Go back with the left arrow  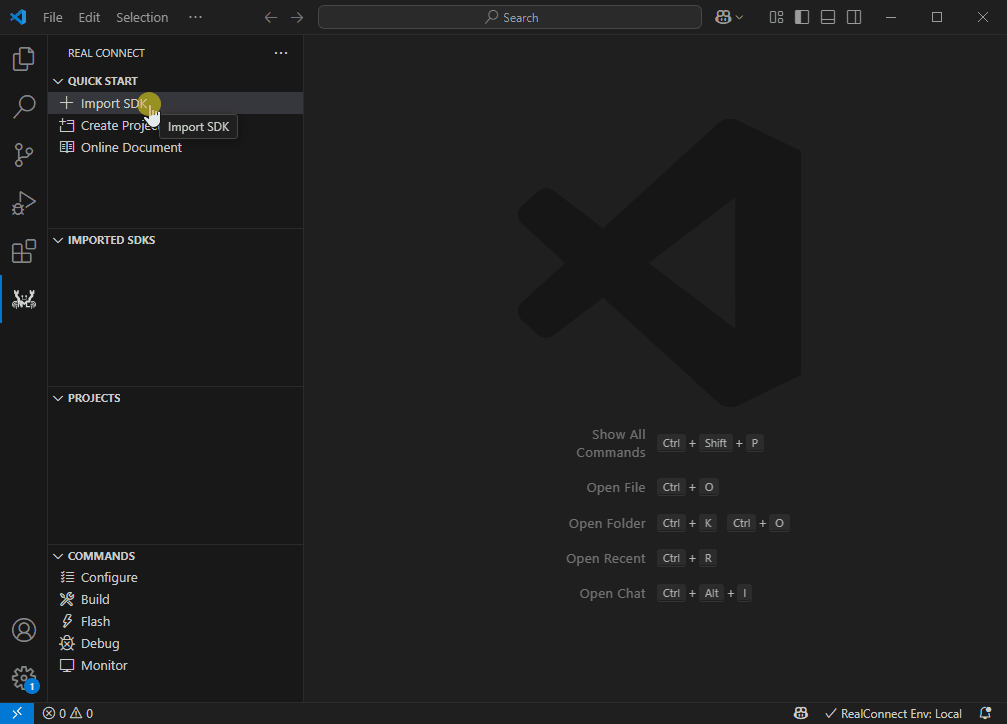(271, 17)
